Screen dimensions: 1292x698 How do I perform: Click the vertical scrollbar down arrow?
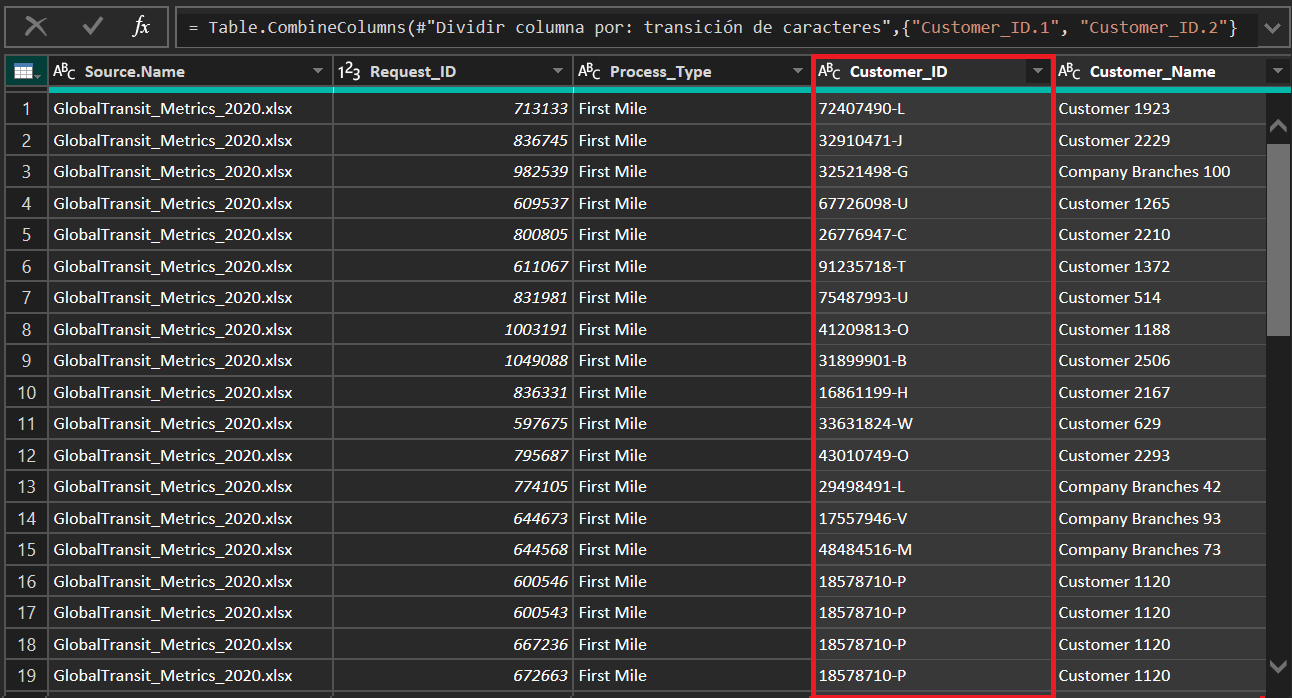[1278, 665]
